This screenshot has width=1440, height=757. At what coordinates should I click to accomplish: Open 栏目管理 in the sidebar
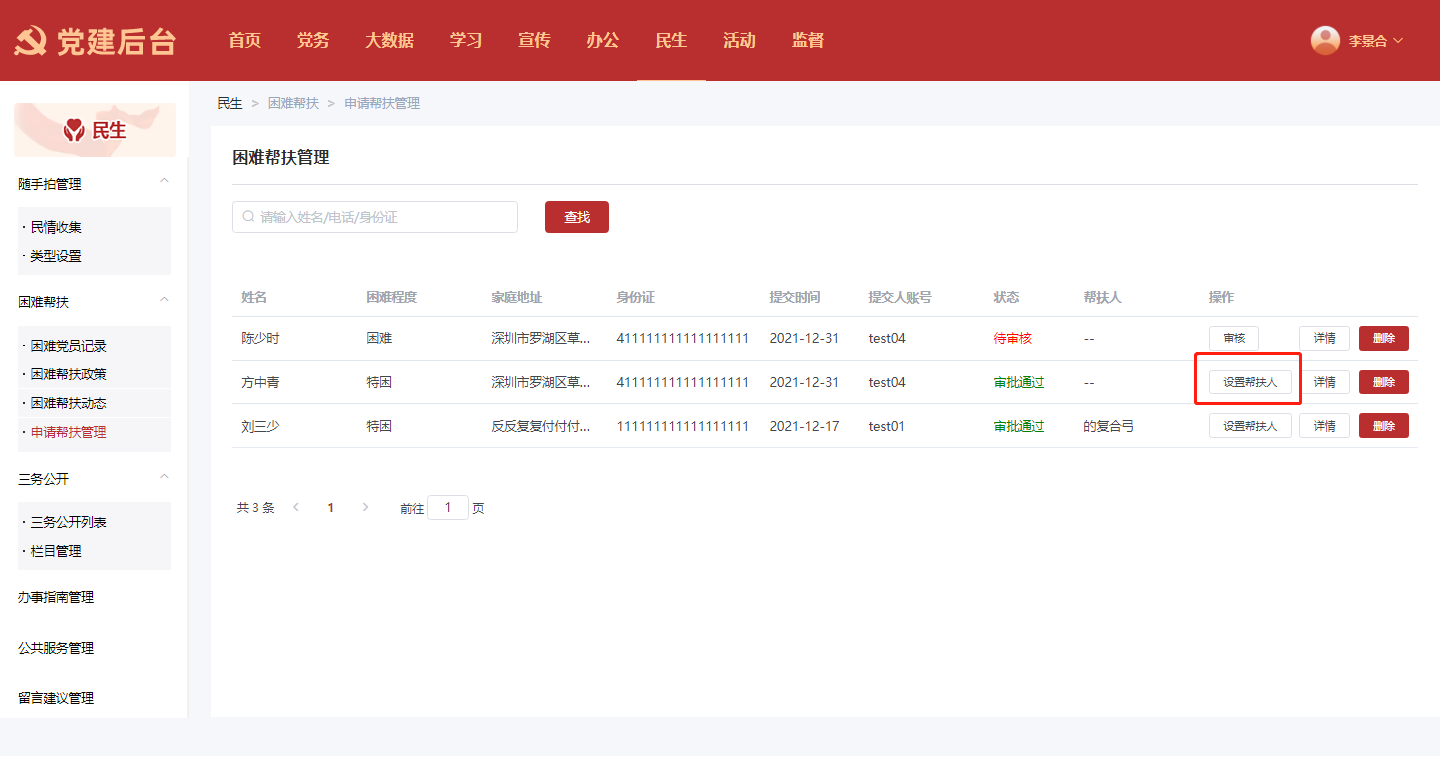[56, 551]
